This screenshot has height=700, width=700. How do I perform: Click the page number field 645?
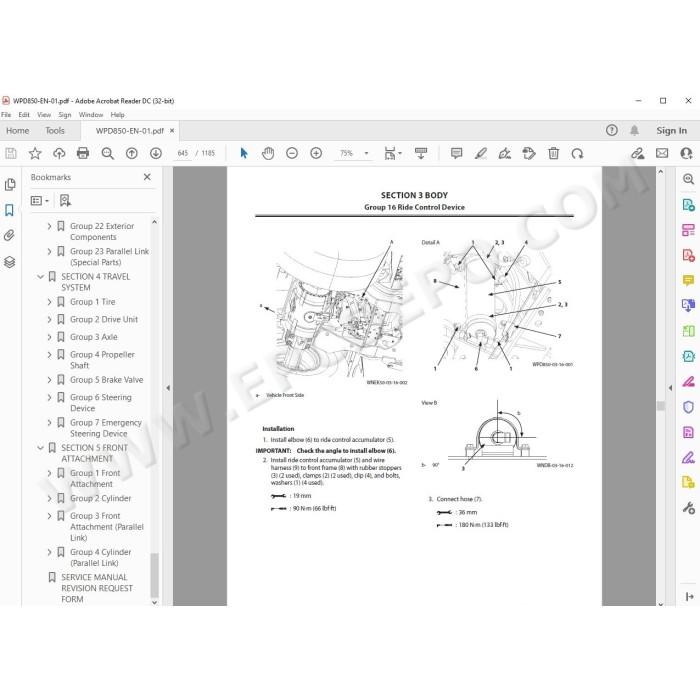click(x=183, y=153)
